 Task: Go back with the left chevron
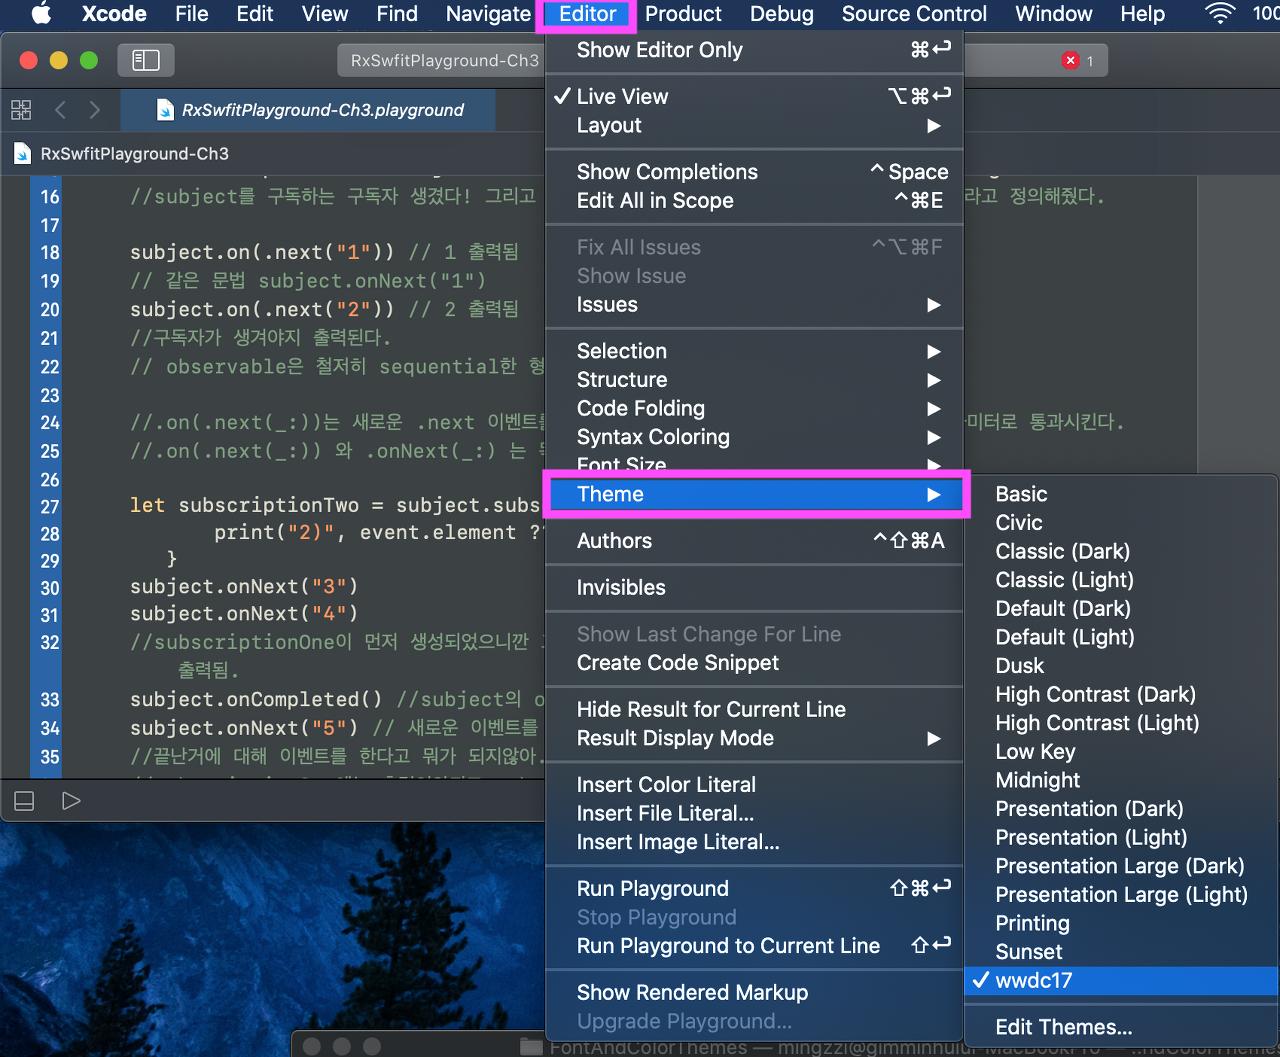60,109
